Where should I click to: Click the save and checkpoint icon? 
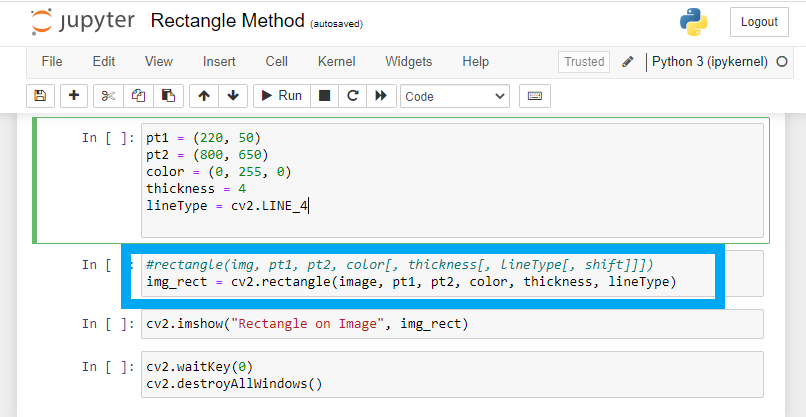tap(40, 96)
